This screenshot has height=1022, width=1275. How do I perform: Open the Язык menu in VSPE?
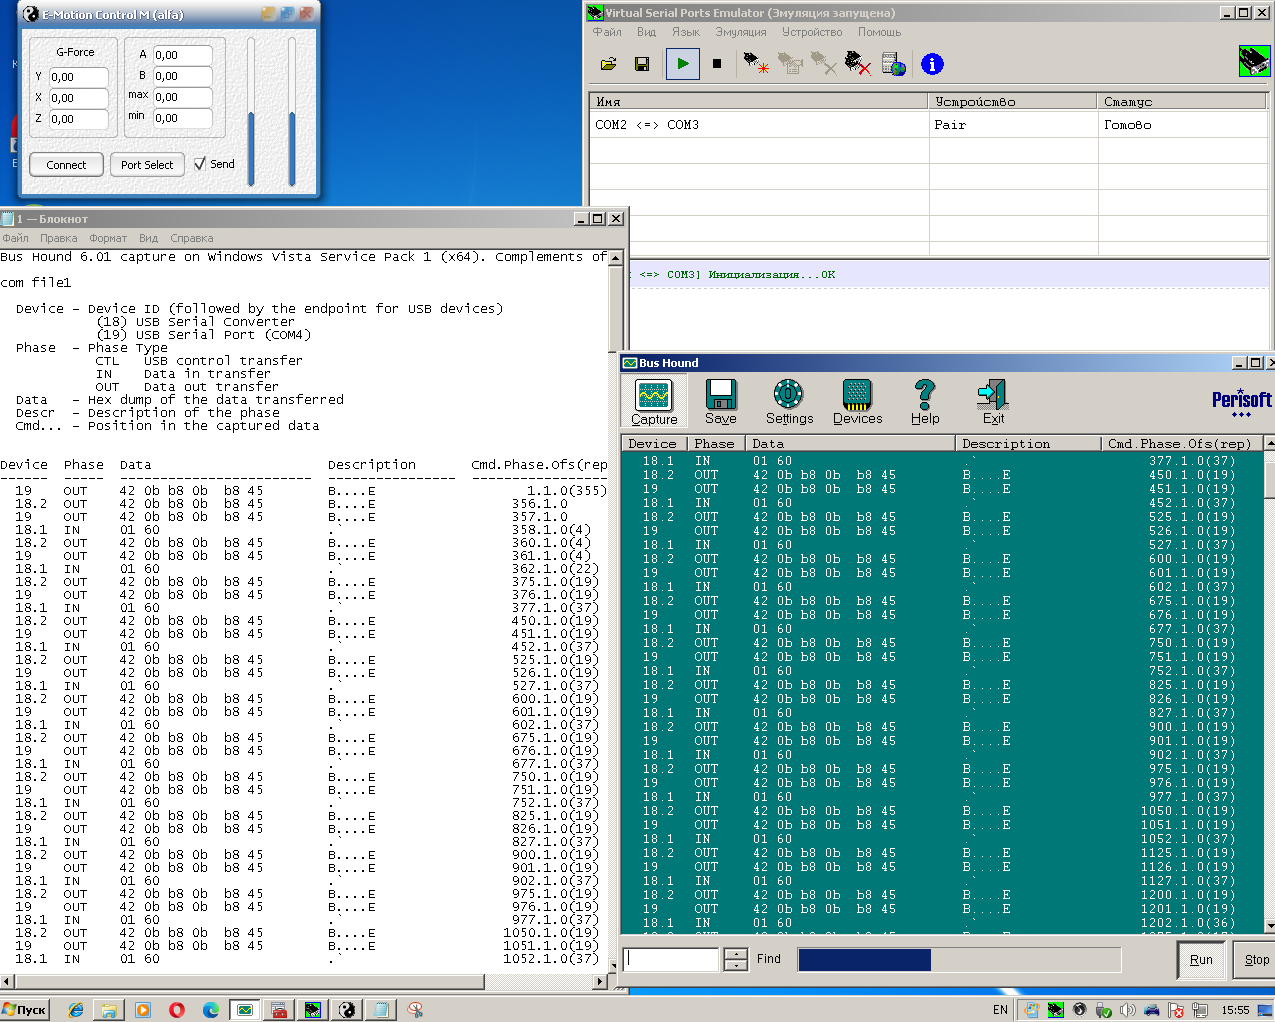click(686, 32)
